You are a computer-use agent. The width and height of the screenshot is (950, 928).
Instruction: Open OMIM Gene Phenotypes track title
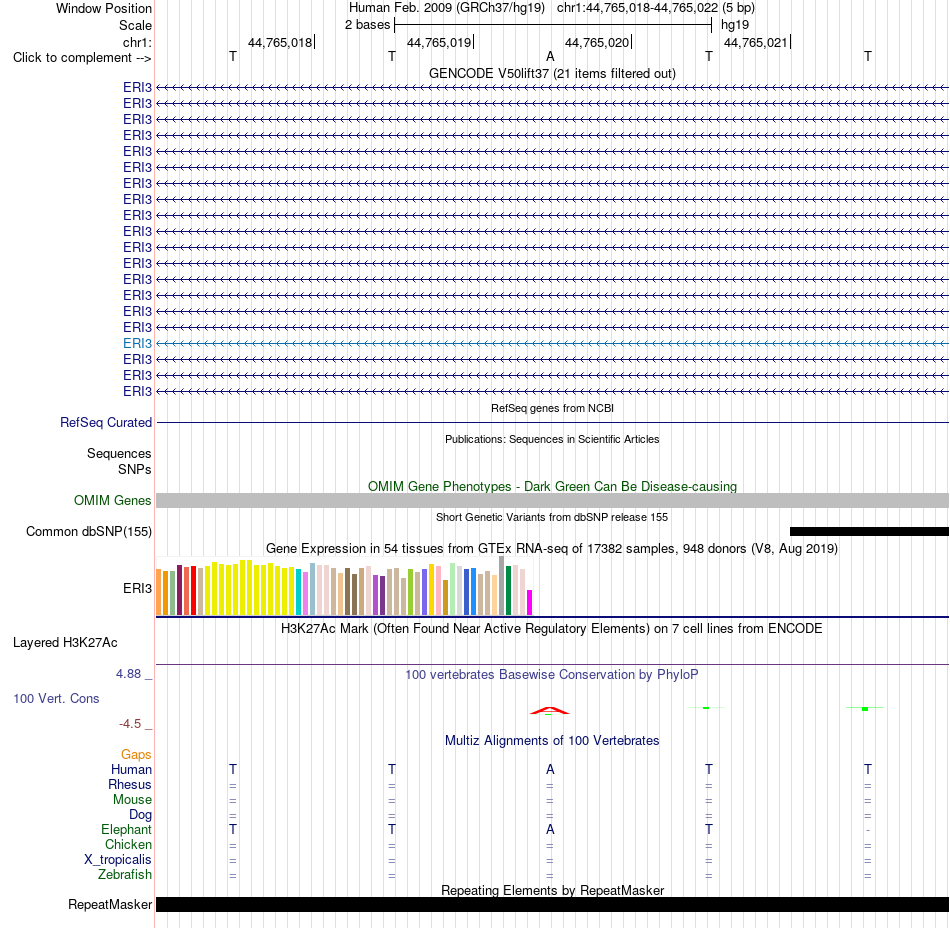click(552, 486)
